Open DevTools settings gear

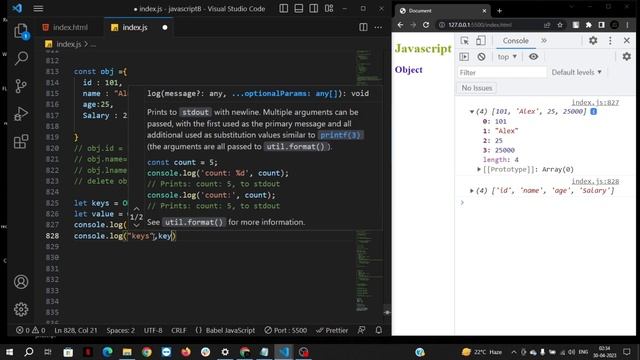(593, 40)
